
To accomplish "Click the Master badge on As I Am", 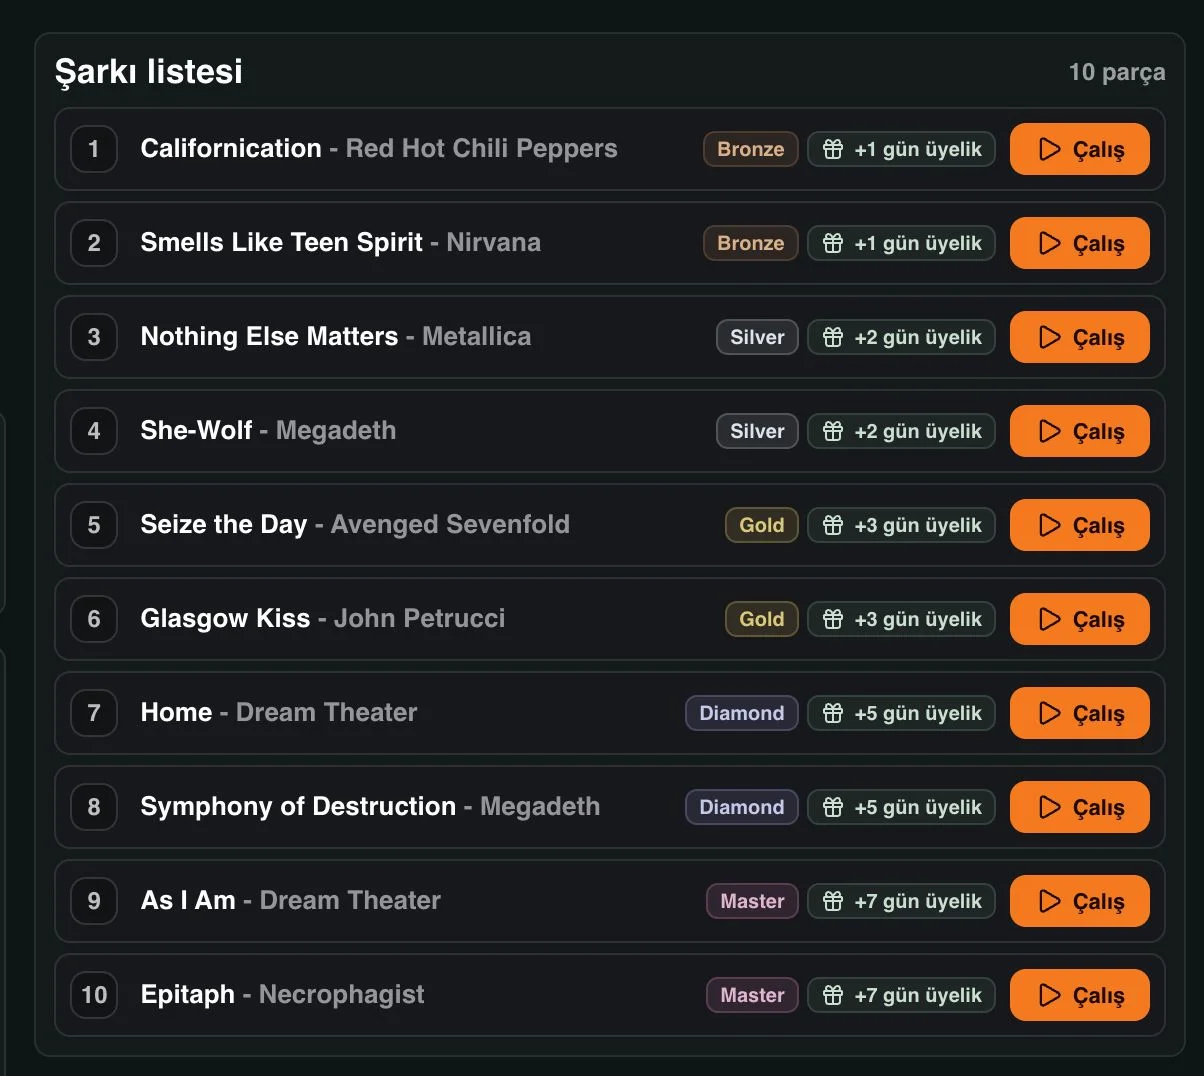I will [752, 901].
